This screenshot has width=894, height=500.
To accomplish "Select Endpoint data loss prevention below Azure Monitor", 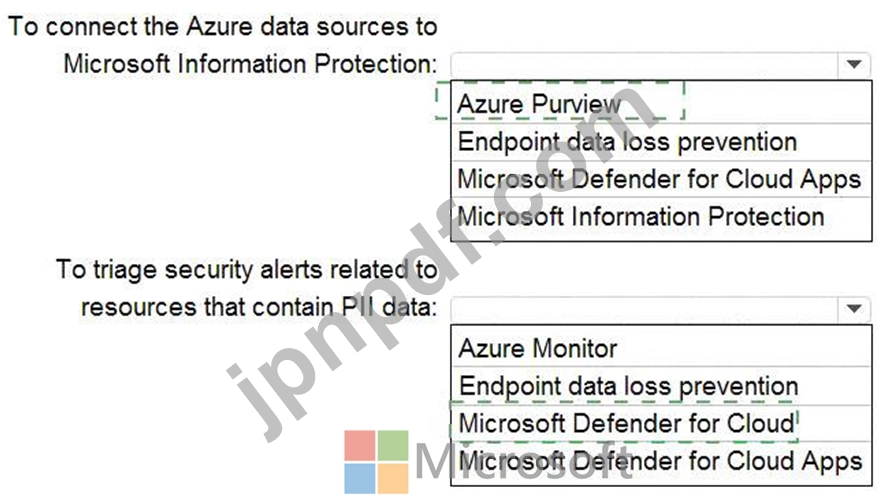I will pyautogui.click(x=661, y=386).
